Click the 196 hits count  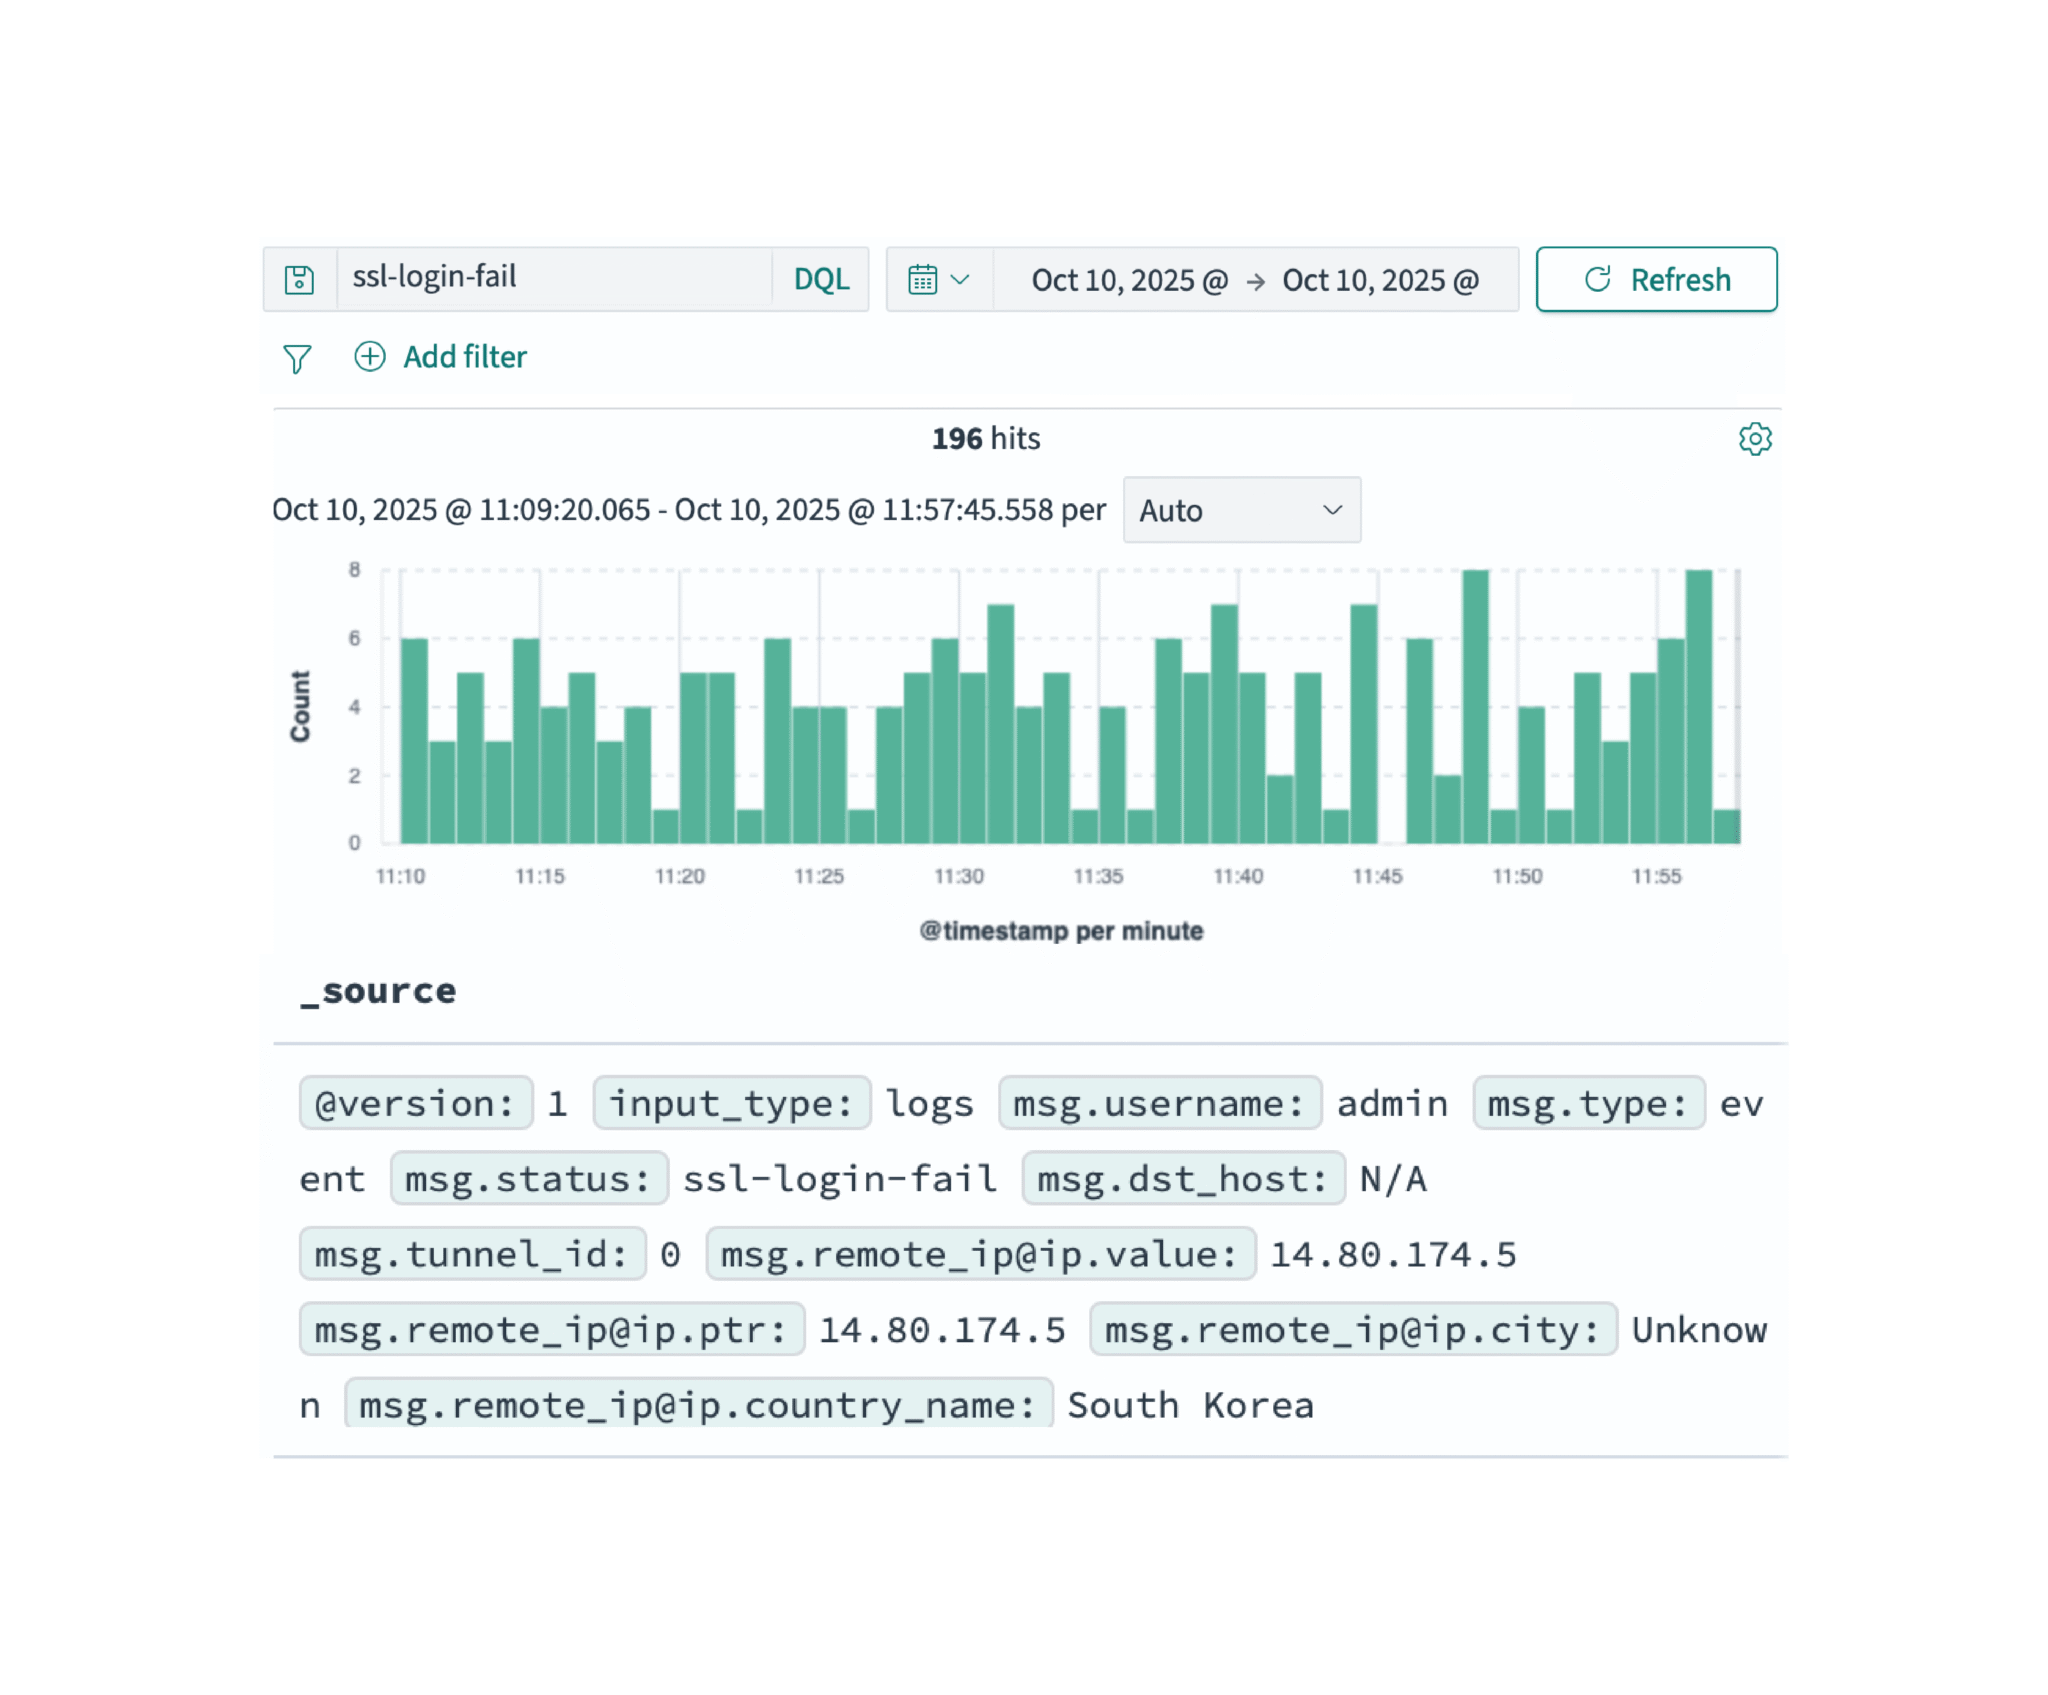986,438
